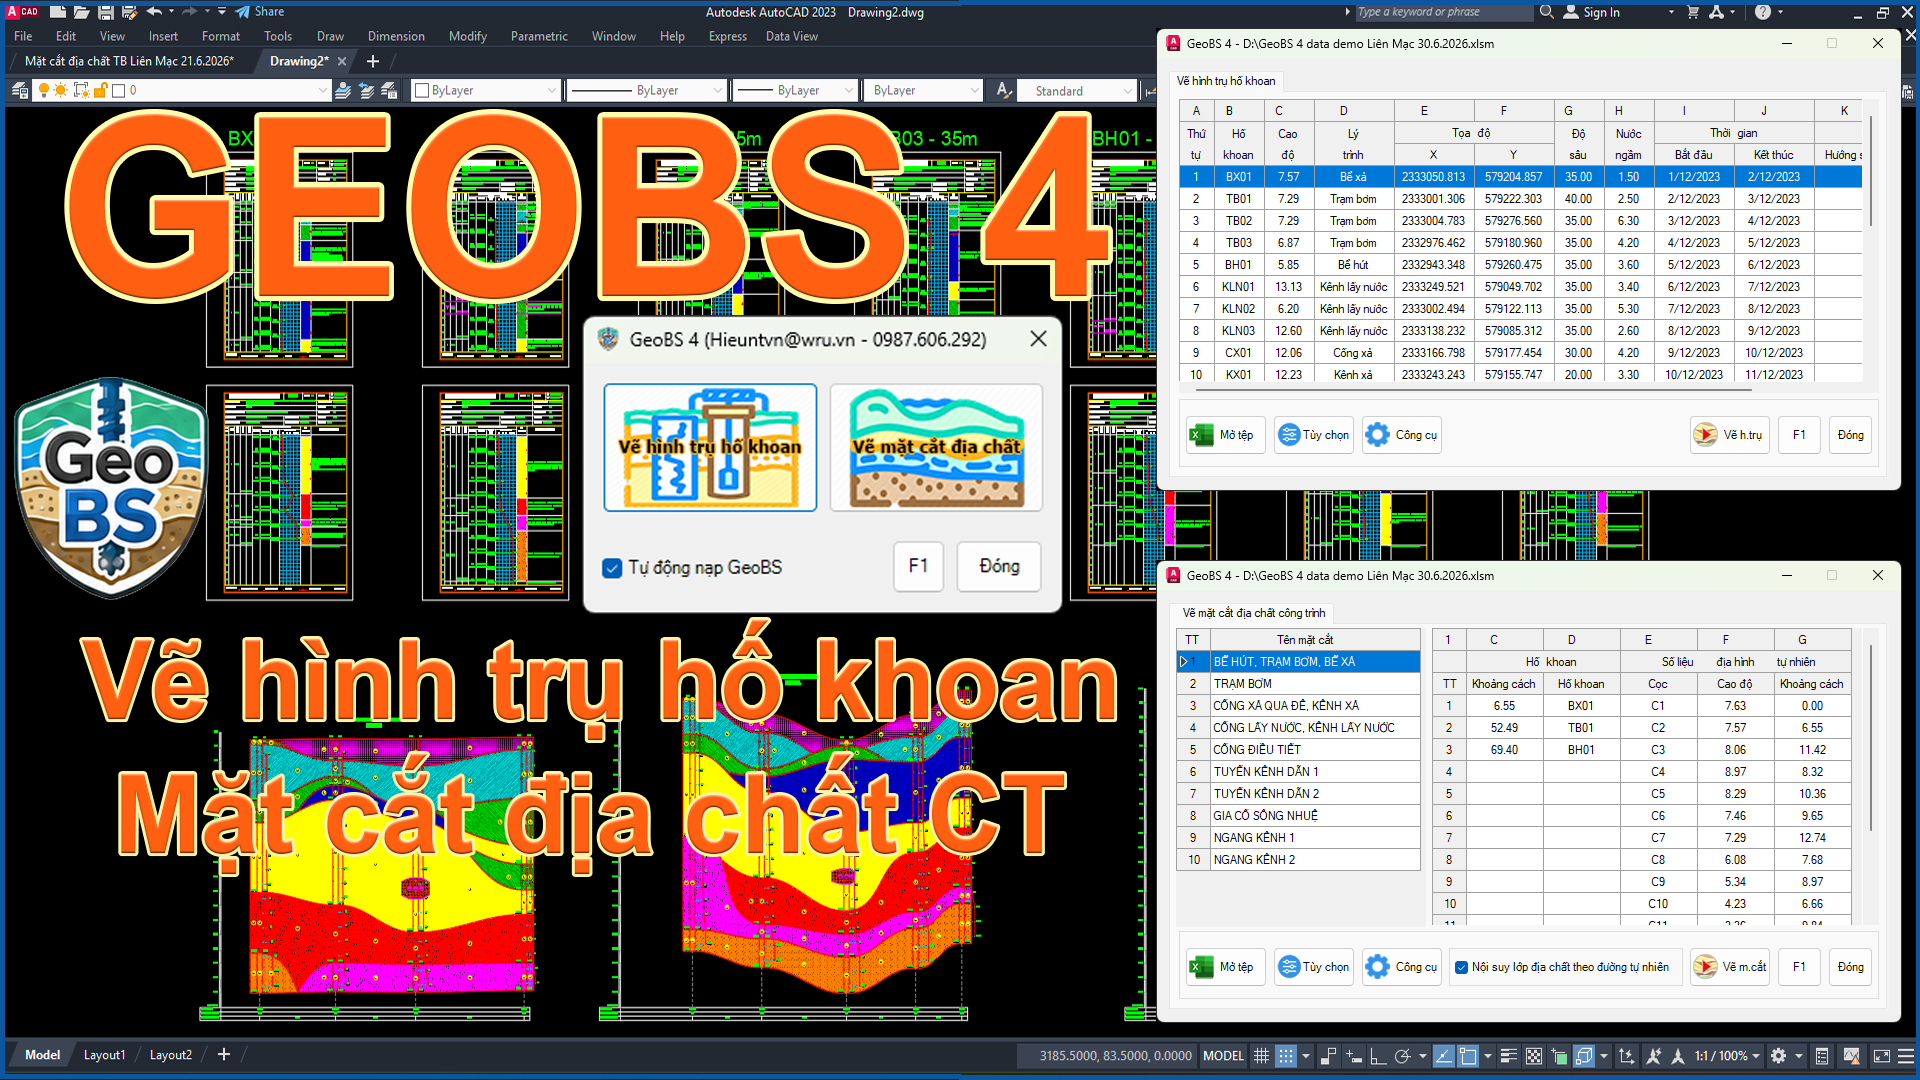This screenshot has height=1080, width=1920.
Task: Open the Layer Properties manager icon
Action: click(19, 91)
